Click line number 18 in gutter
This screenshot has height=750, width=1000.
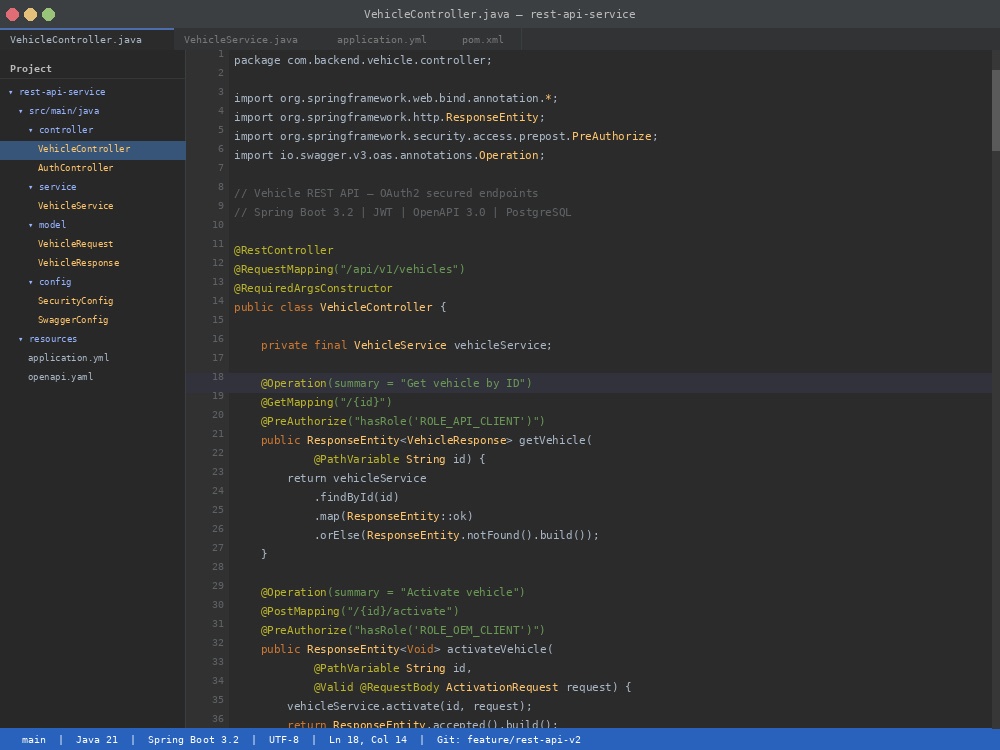[x=218, y=377]
